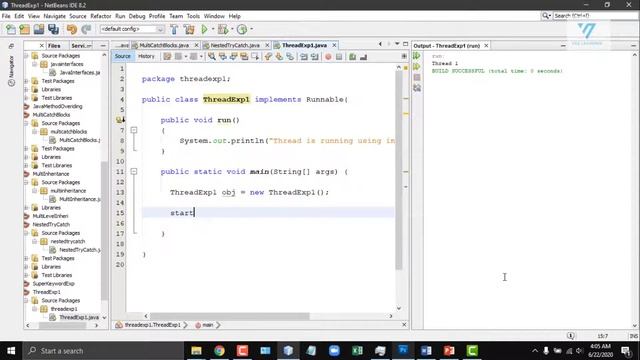Click the Open Project toolbar icon
This screenshot has height=360, width=640.
pos(39,29)
